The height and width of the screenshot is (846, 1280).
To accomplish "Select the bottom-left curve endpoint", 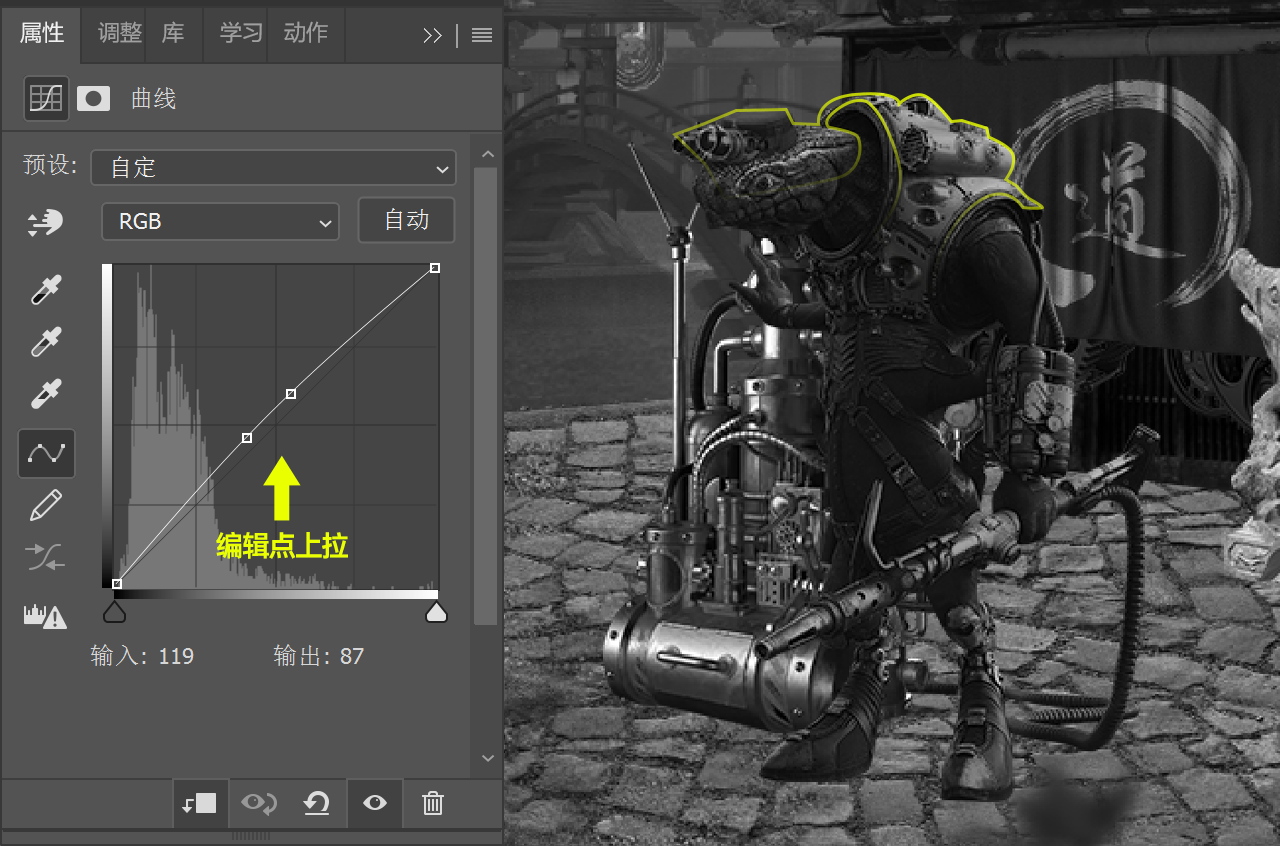I will (117, 584).
